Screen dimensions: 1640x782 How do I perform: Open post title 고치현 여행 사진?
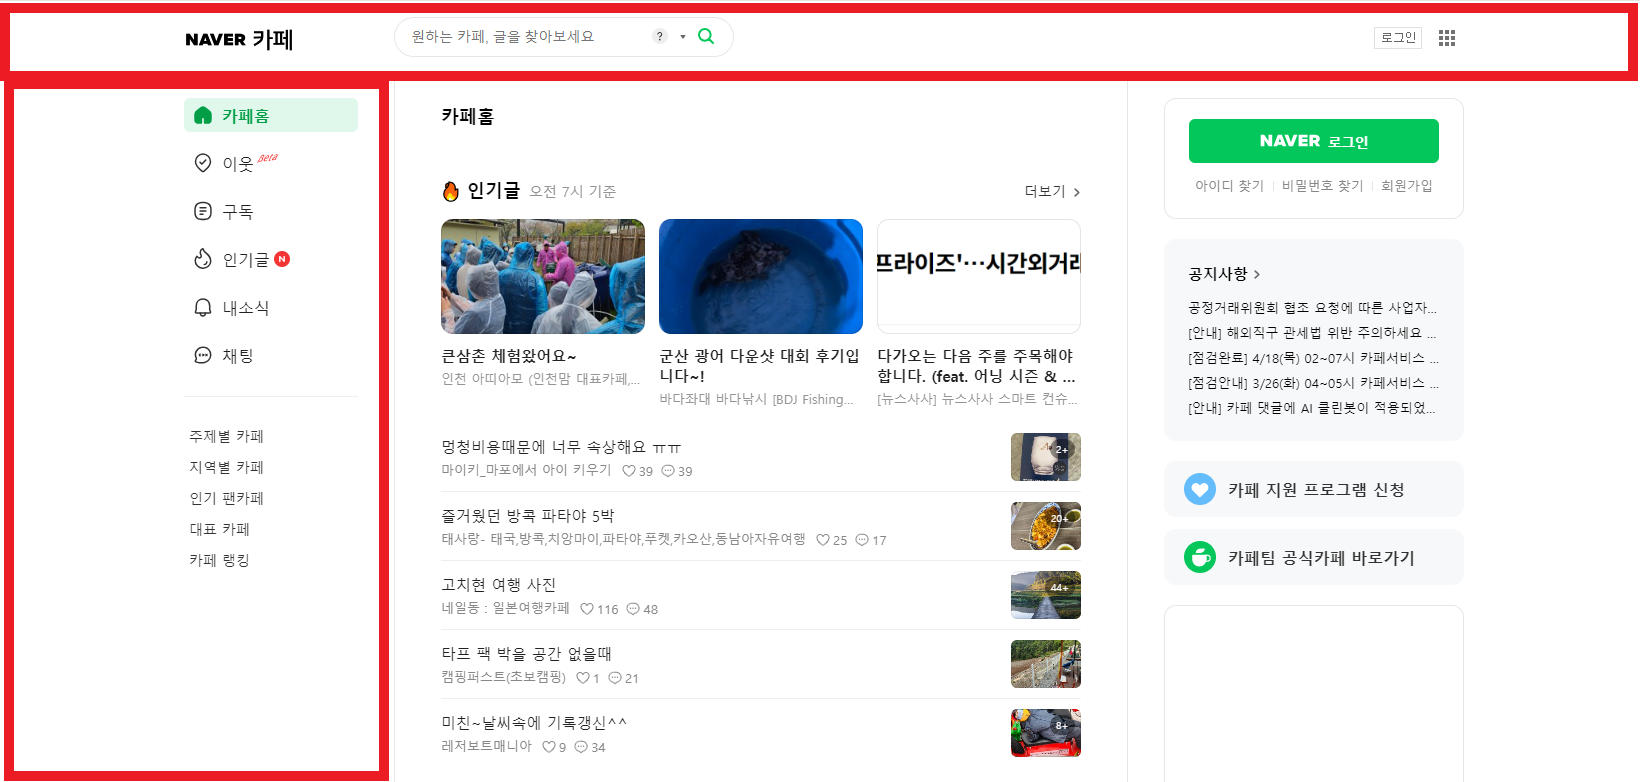coord(499,585)
